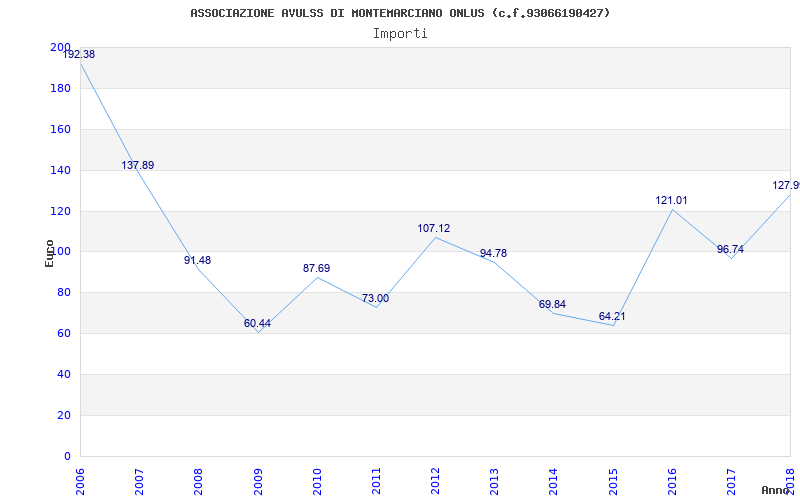Click the 2011 x-axis year label
800x500 pixels.
(376, 481)
